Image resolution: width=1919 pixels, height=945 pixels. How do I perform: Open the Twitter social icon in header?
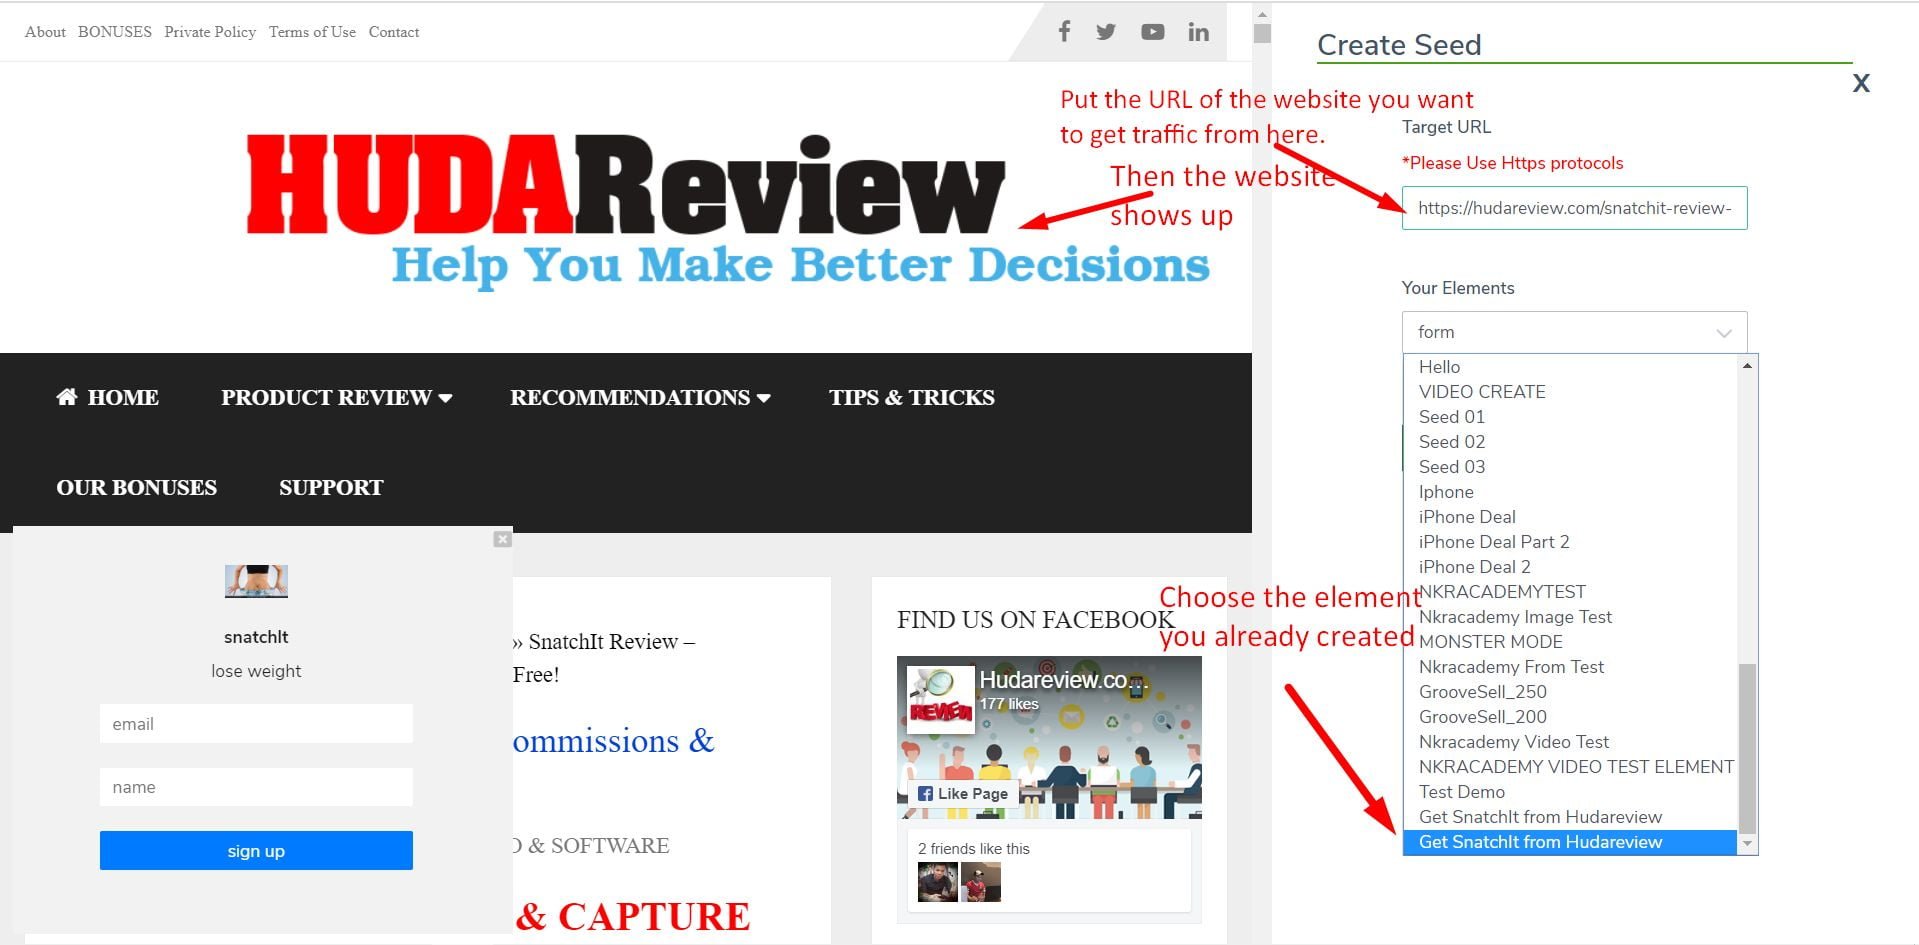[1105, 32]
